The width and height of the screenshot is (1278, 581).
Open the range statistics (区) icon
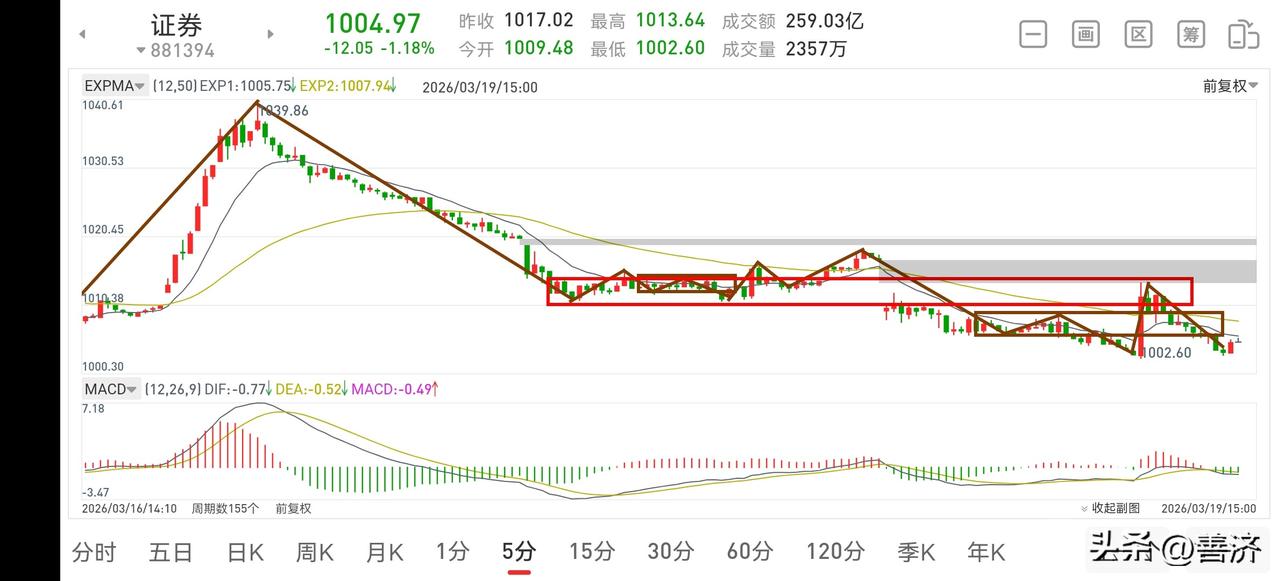pyautogui.click(x=1138, y=34)
